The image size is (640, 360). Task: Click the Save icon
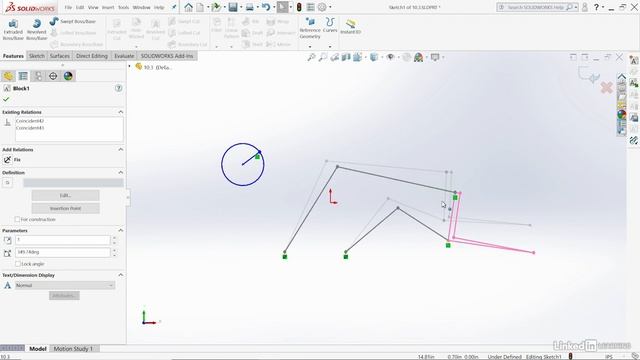coord(233,7)
